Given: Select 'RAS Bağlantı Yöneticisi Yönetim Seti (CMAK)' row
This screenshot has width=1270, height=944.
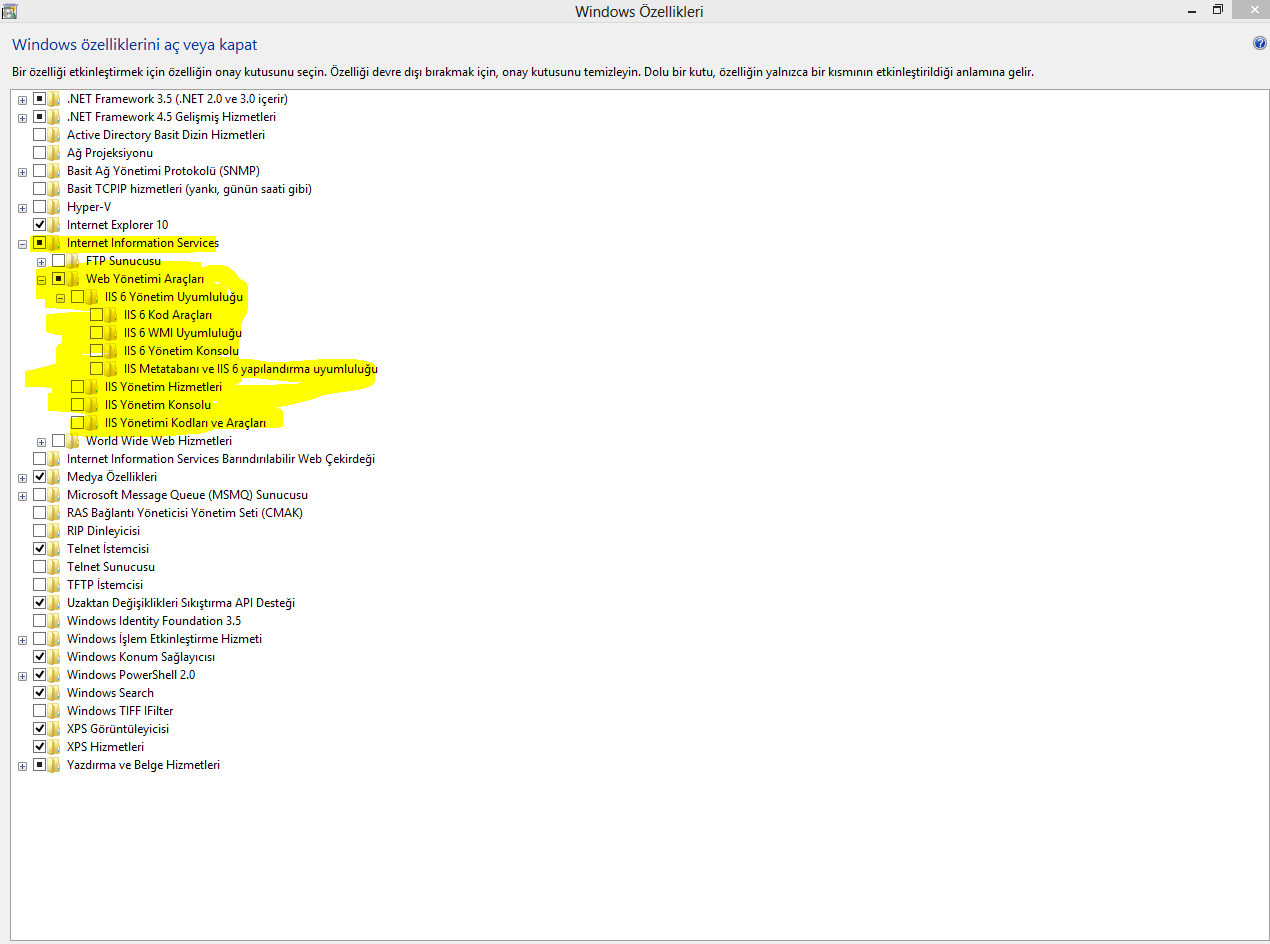Looking at the screenshot, I should point(185,513).
